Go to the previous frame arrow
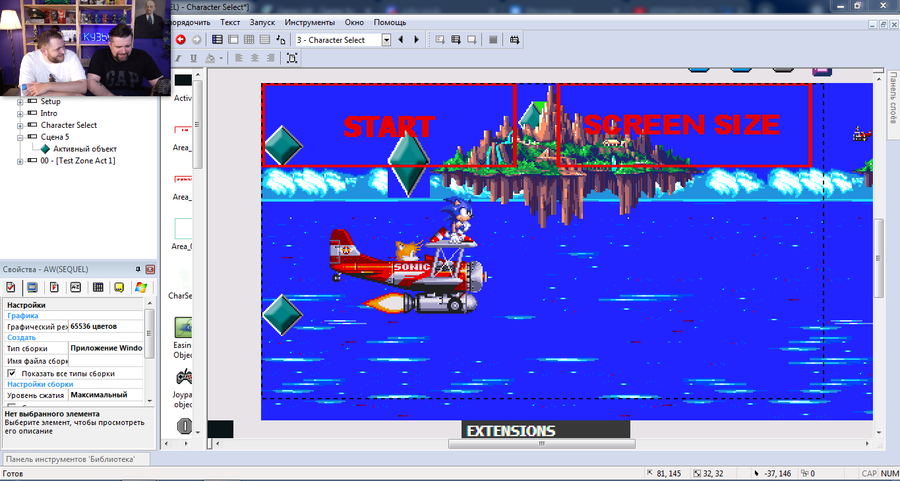Image resolution: width=900 pixels, height=481 pixels. click(x=401, y=40)
